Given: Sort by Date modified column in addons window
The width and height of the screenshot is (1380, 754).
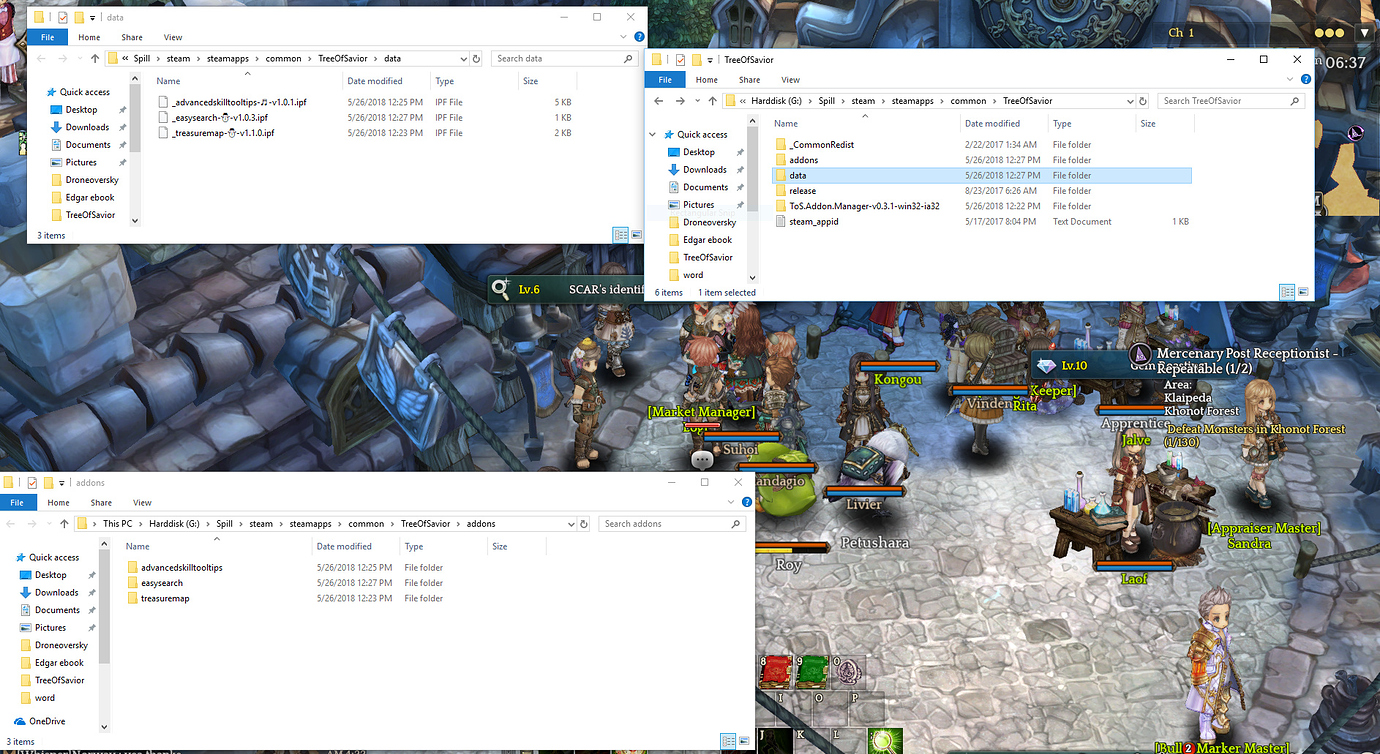Looking at the screenshot, I should pyautogui.click(x=344, y=547).
